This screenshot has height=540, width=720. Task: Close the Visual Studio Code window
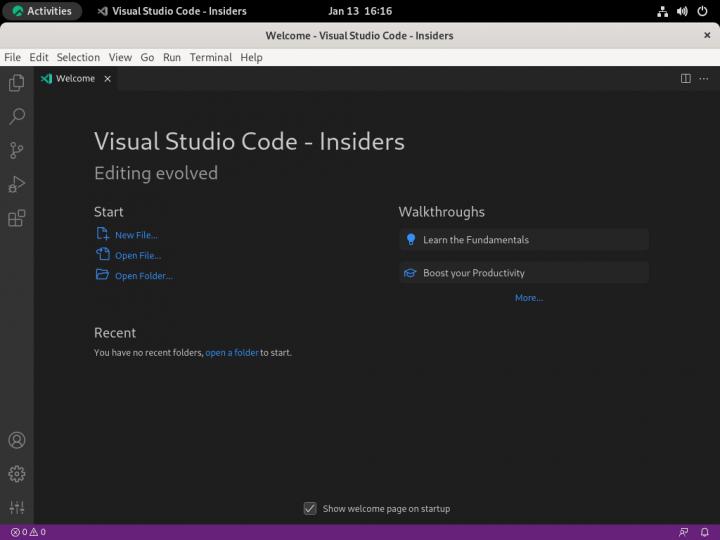point(707,35)
